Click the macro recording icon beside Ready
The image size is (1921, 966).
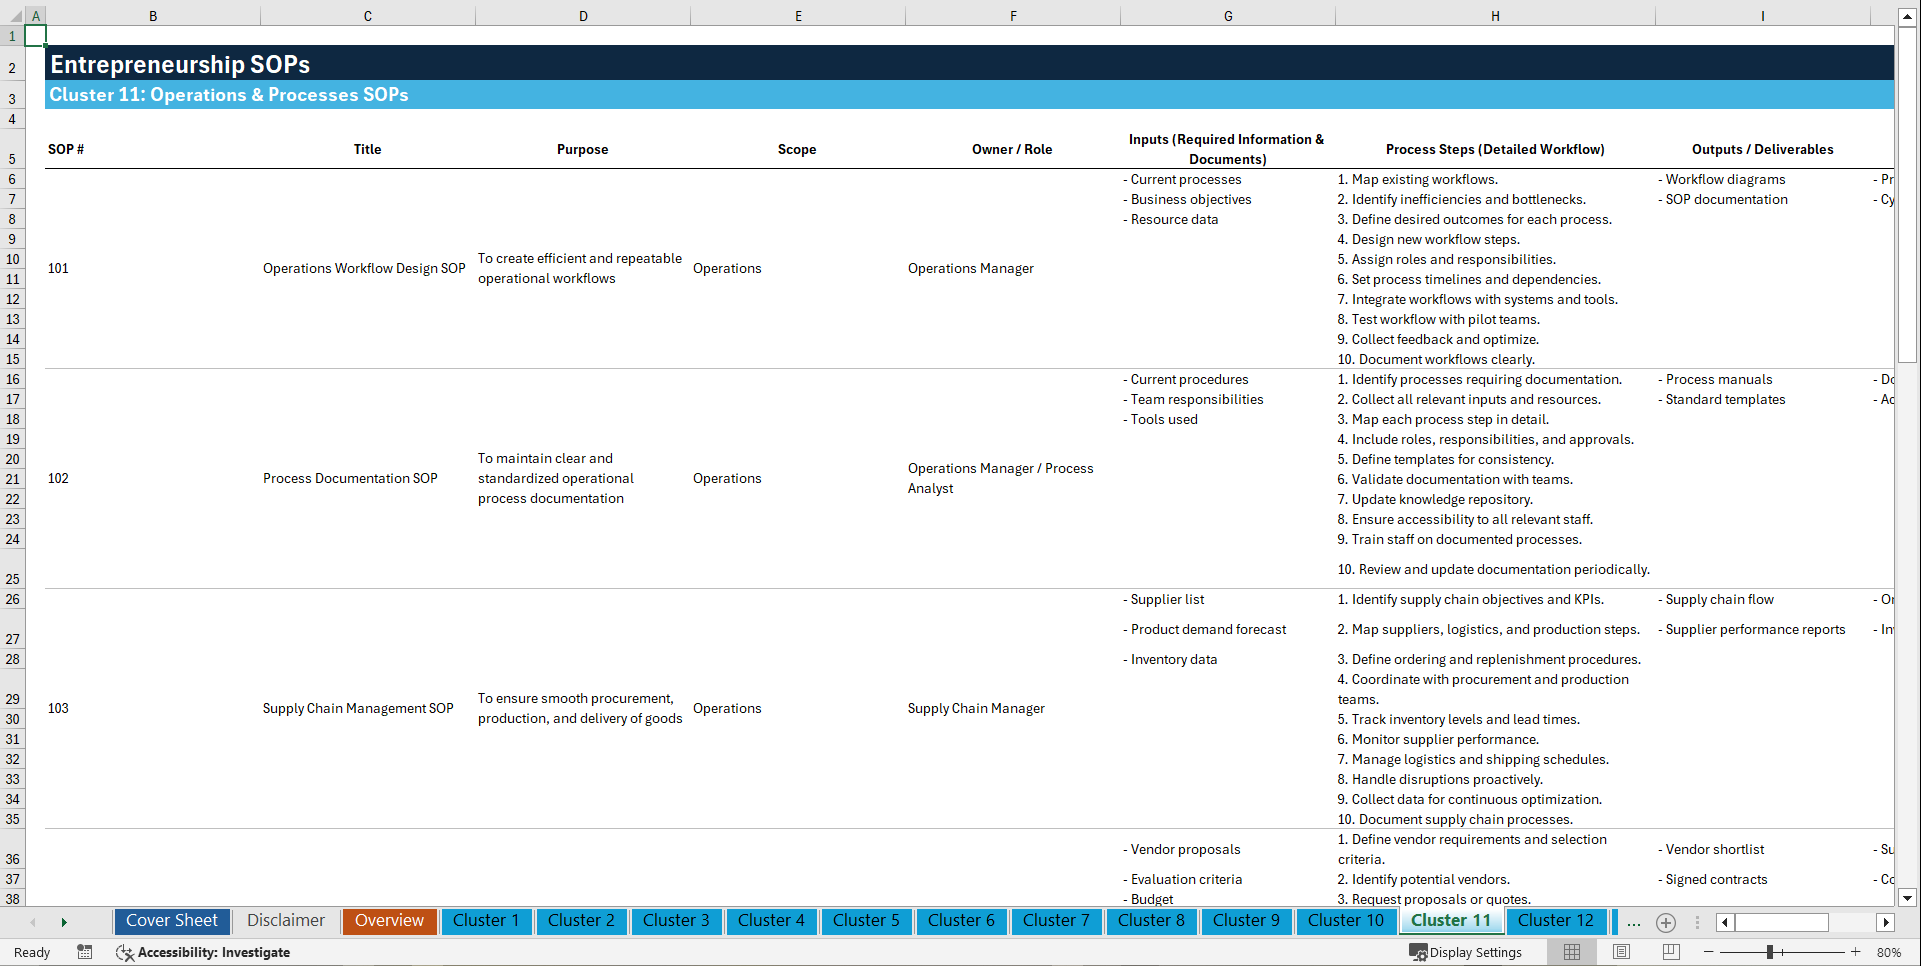point(85,952)
